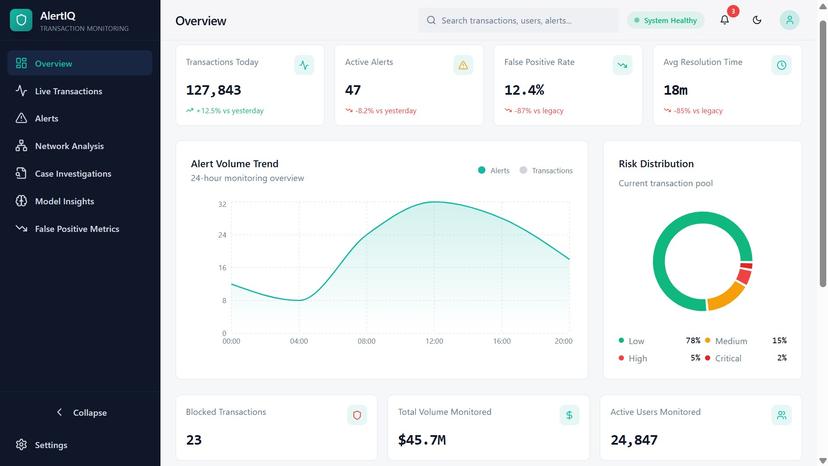
Task: Open Case Investigations page
Action: click(x=73, y=174)
